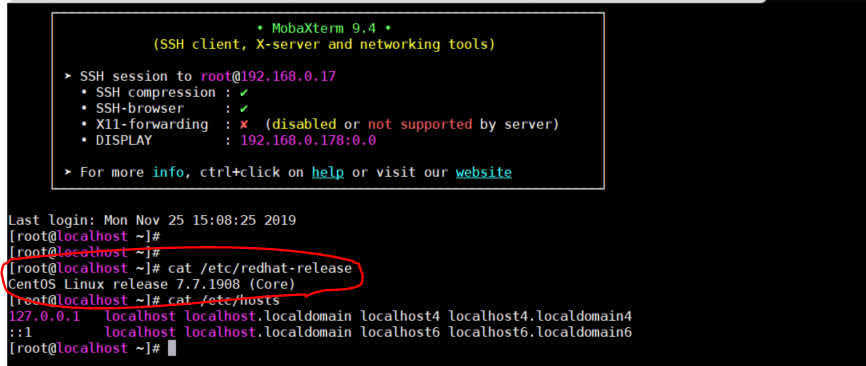This screenshot has height=366, width=866.
Task: Select the Last login line
Action: pyautogui.click(x=152, y=220)
